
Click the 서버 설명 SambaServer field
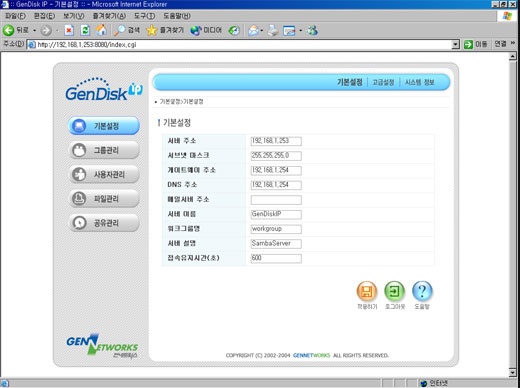(276, 244)
